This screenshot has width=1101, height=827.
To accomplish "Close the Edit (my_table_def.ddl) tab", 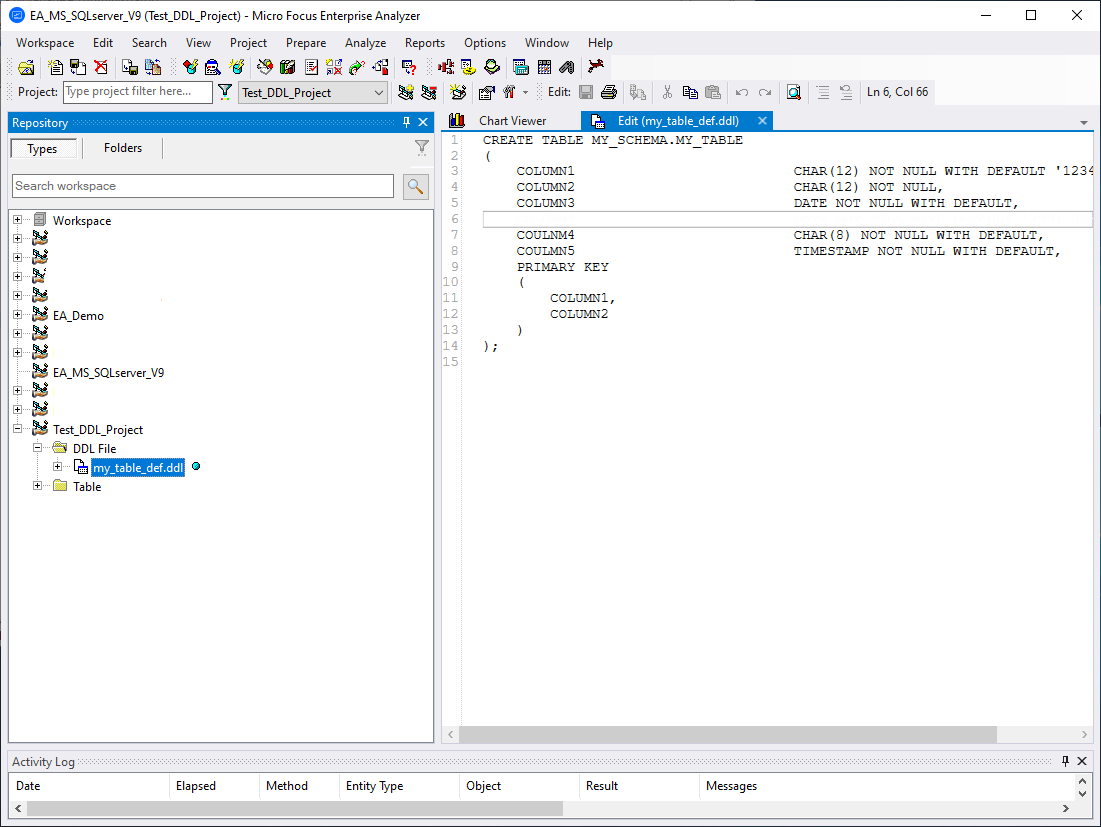I will pyautogui.click(x=762, y=121).
